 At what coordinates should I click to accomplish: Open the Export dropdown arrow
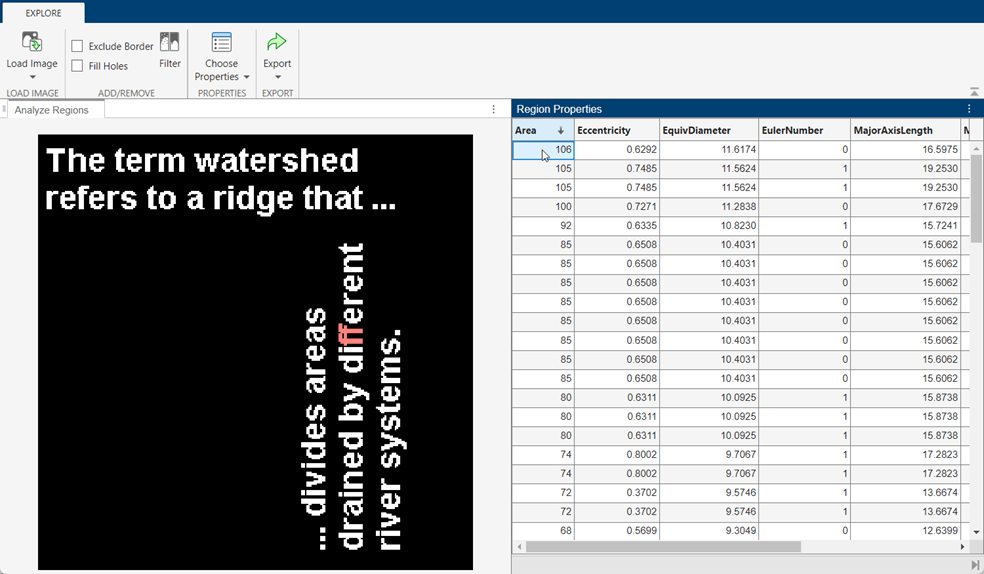coord(277,77)
